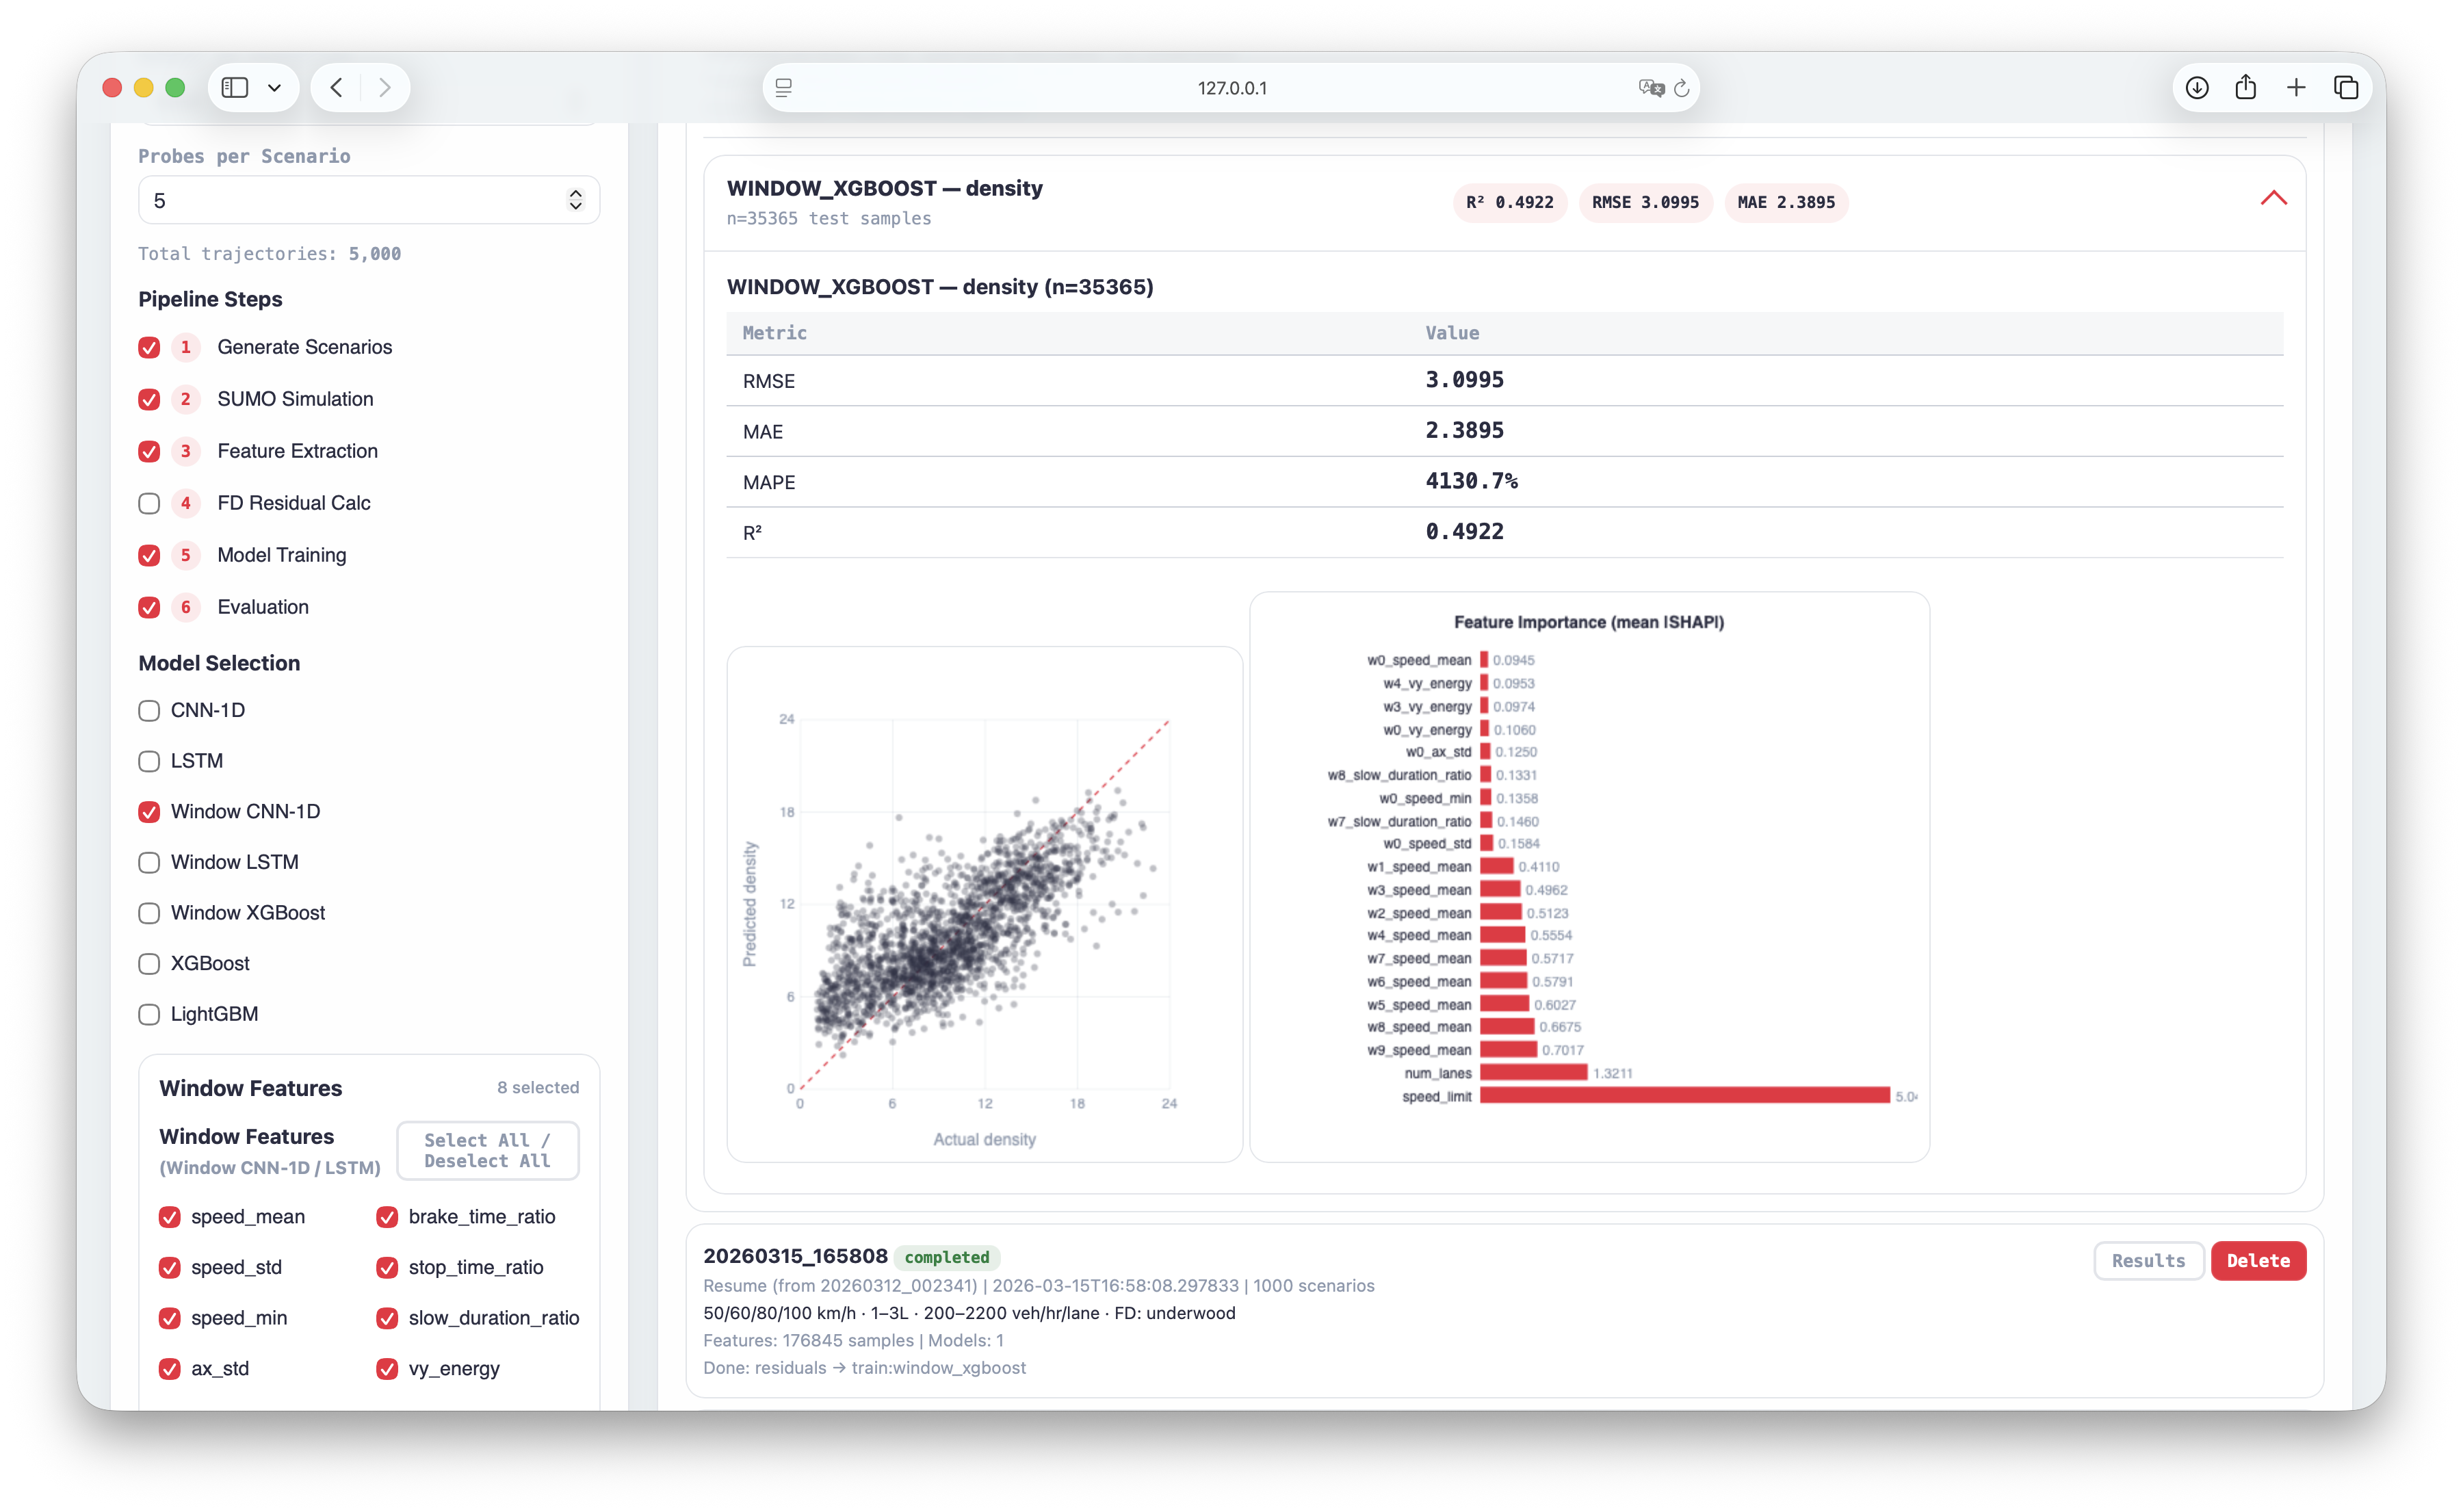Click Select All / Deselect All features
2463x1512 pixels.
[487, 1150]
